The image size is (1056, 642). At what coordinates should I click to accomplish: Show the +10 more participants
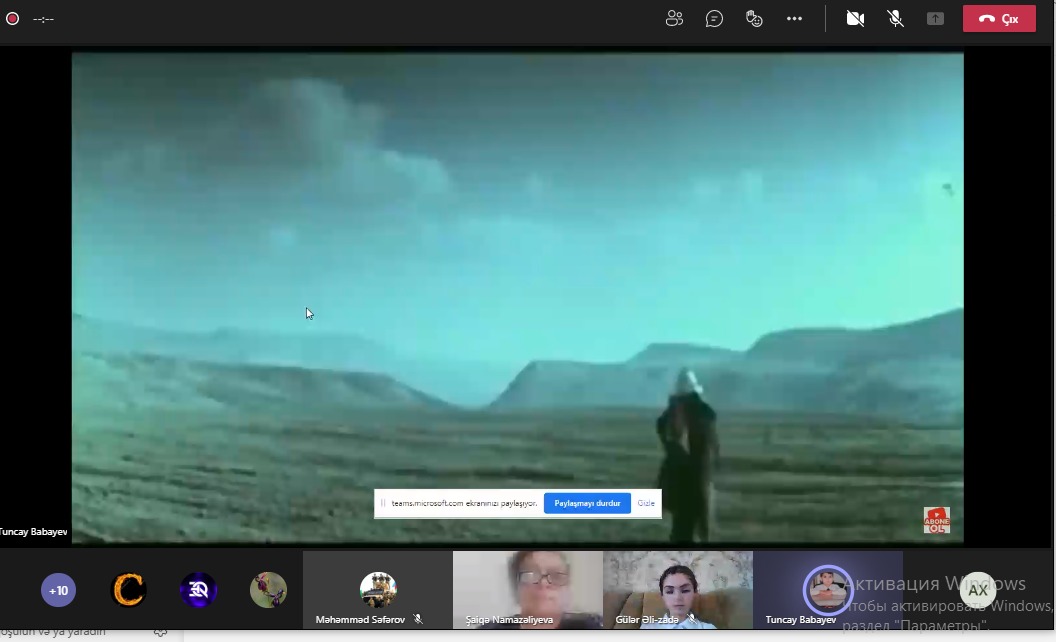tap(59, 590)
